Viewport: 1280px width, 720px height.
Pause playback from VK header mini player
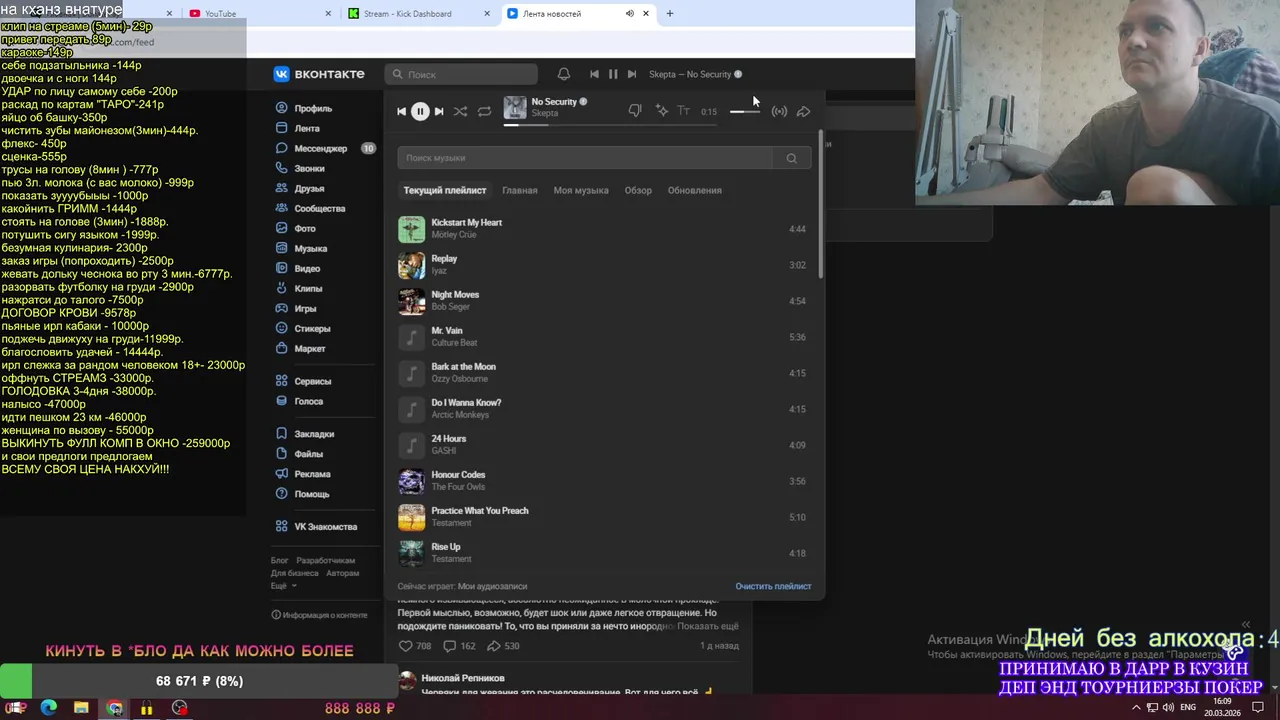[x=613, y=74]
